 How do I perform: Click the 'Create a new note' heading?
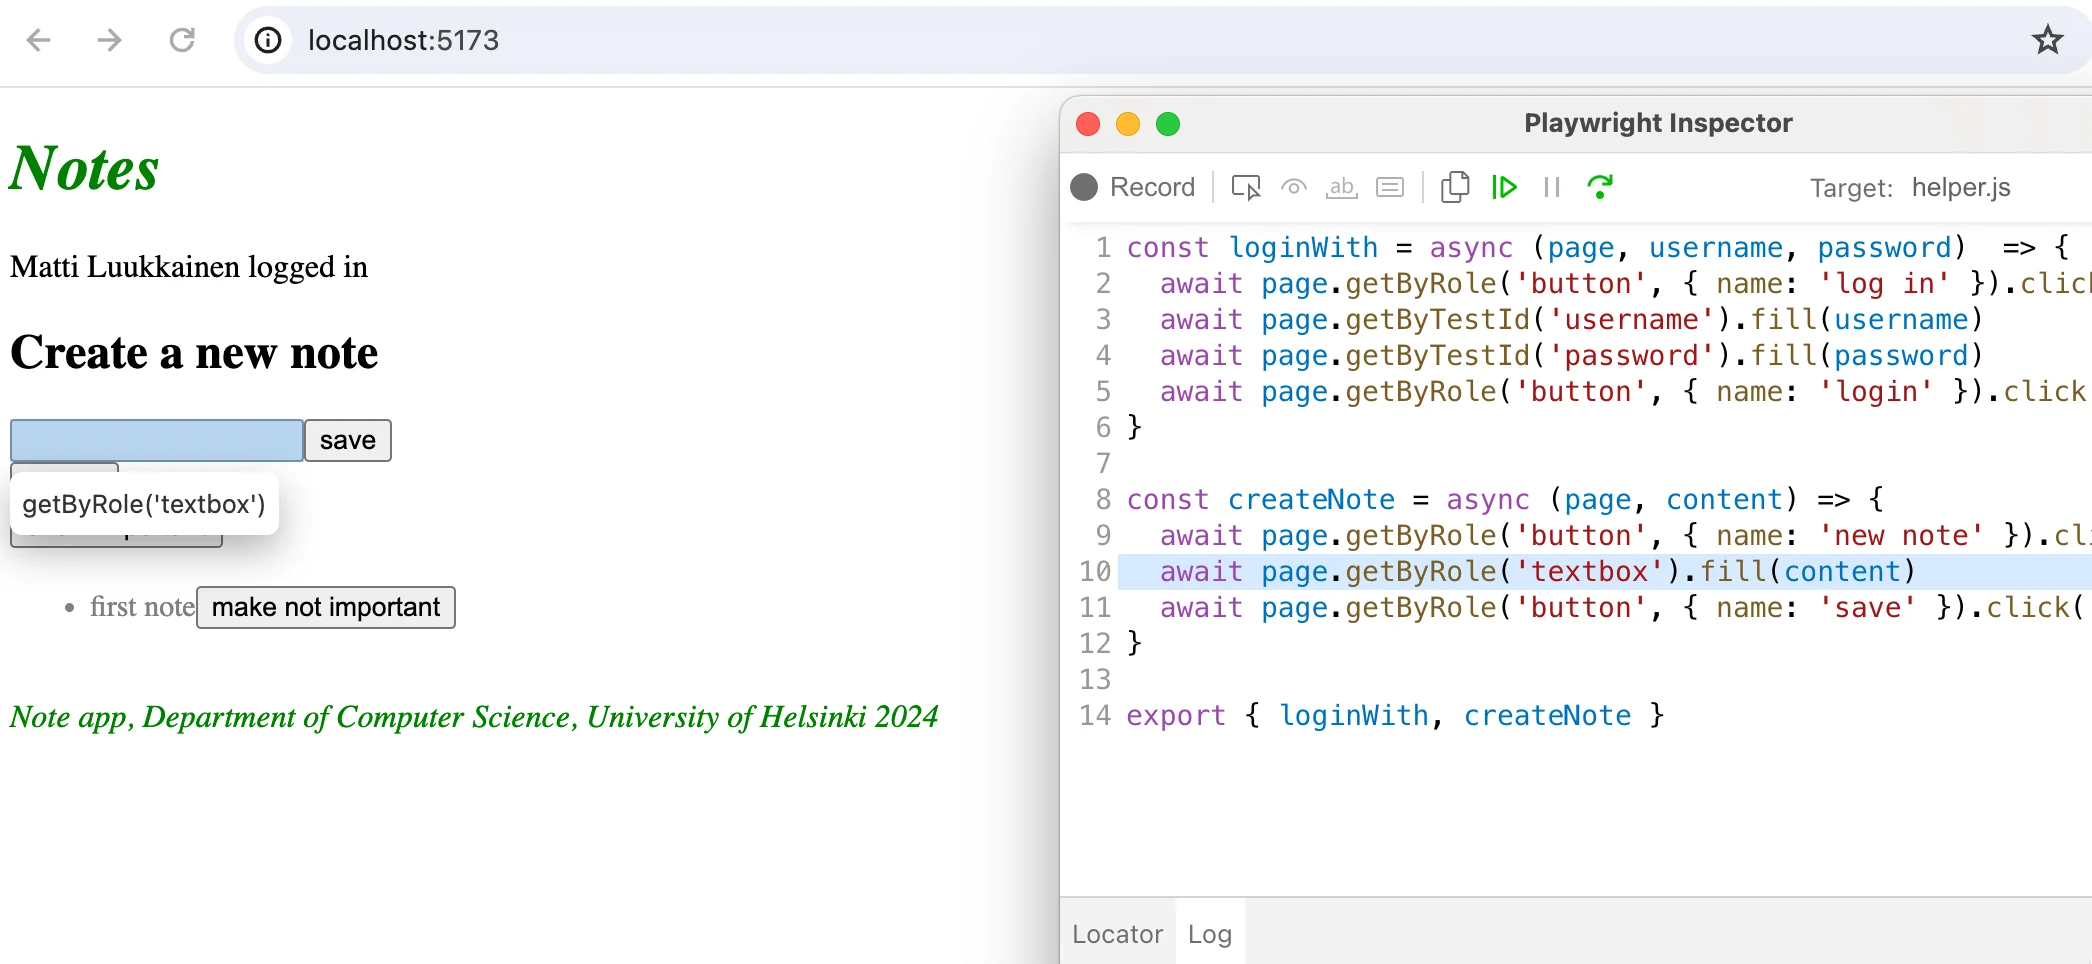click(194, 352)
